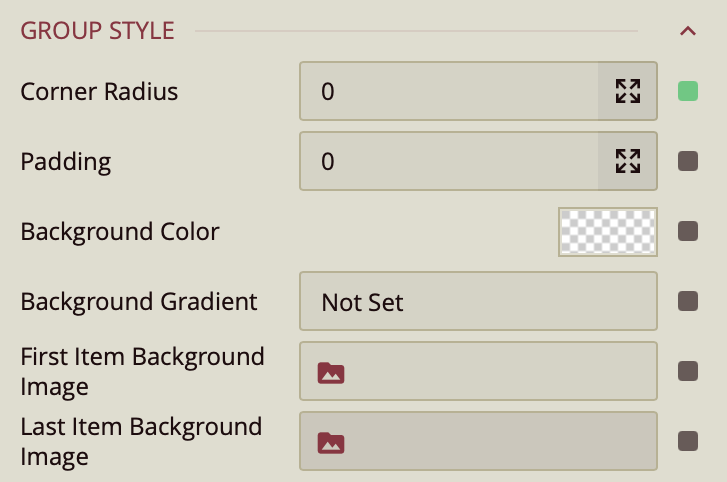Collapse the Group Style section chevron
Screen dimensions: 727x482
[x=687, y=31]
